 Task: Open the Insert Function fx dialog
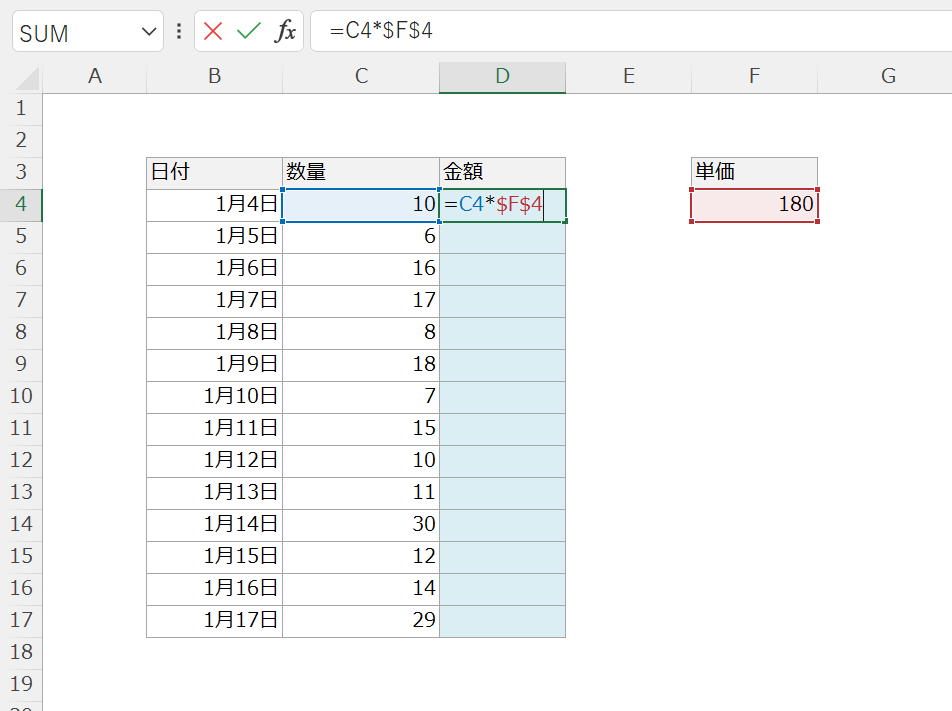(x=285, y=31)
